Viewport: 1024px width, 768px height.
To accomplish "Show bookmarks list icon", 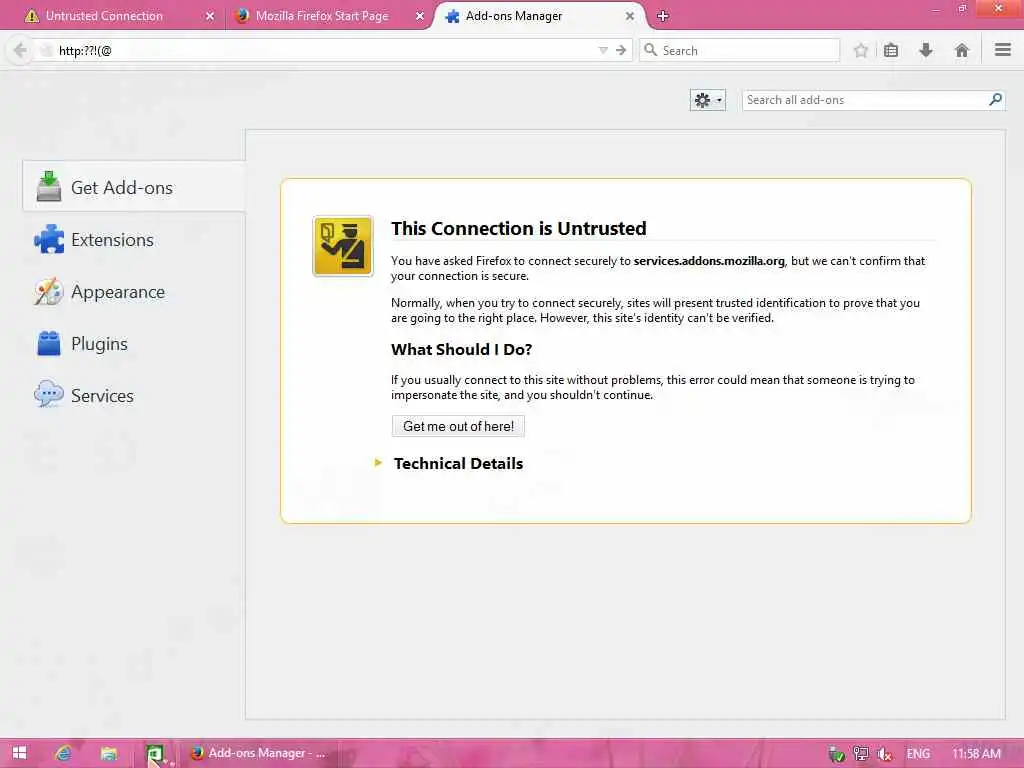I will [891, 50].
